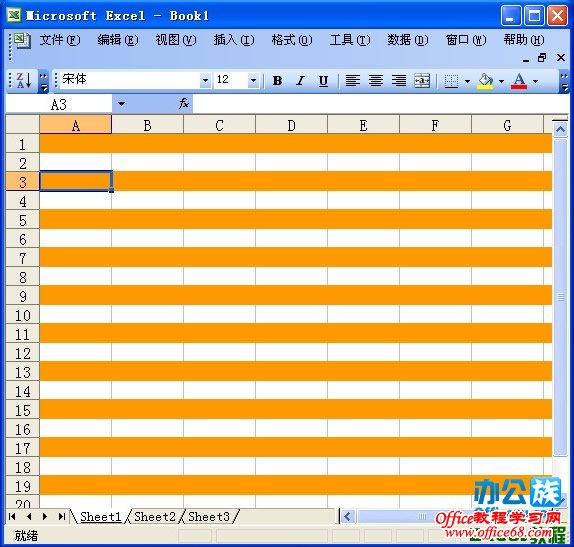The width and height of the screenshot is (574, 547).
Task: Align text to the right
Action: pyautogui.click(x=399, y=80)
